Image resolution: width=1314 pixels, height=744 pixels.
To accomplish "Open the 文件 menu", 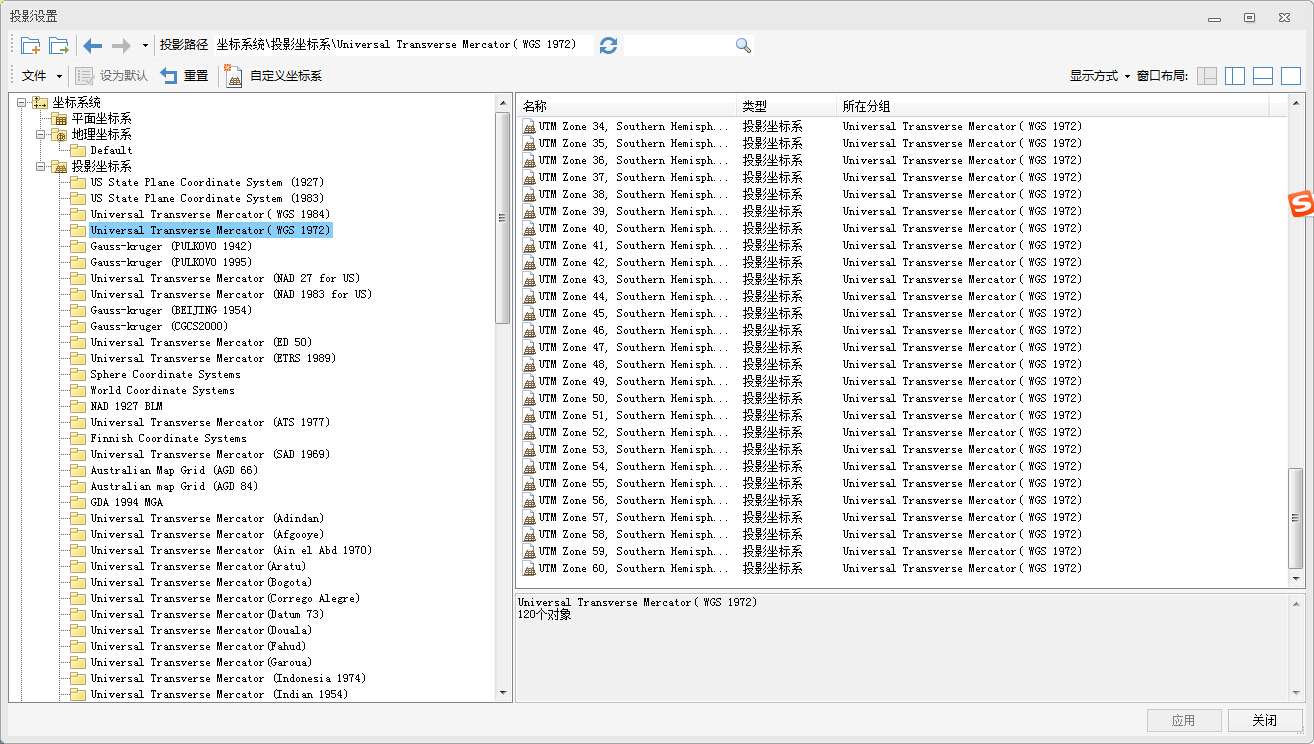I will pyautogui.click(x=41, y=76).
